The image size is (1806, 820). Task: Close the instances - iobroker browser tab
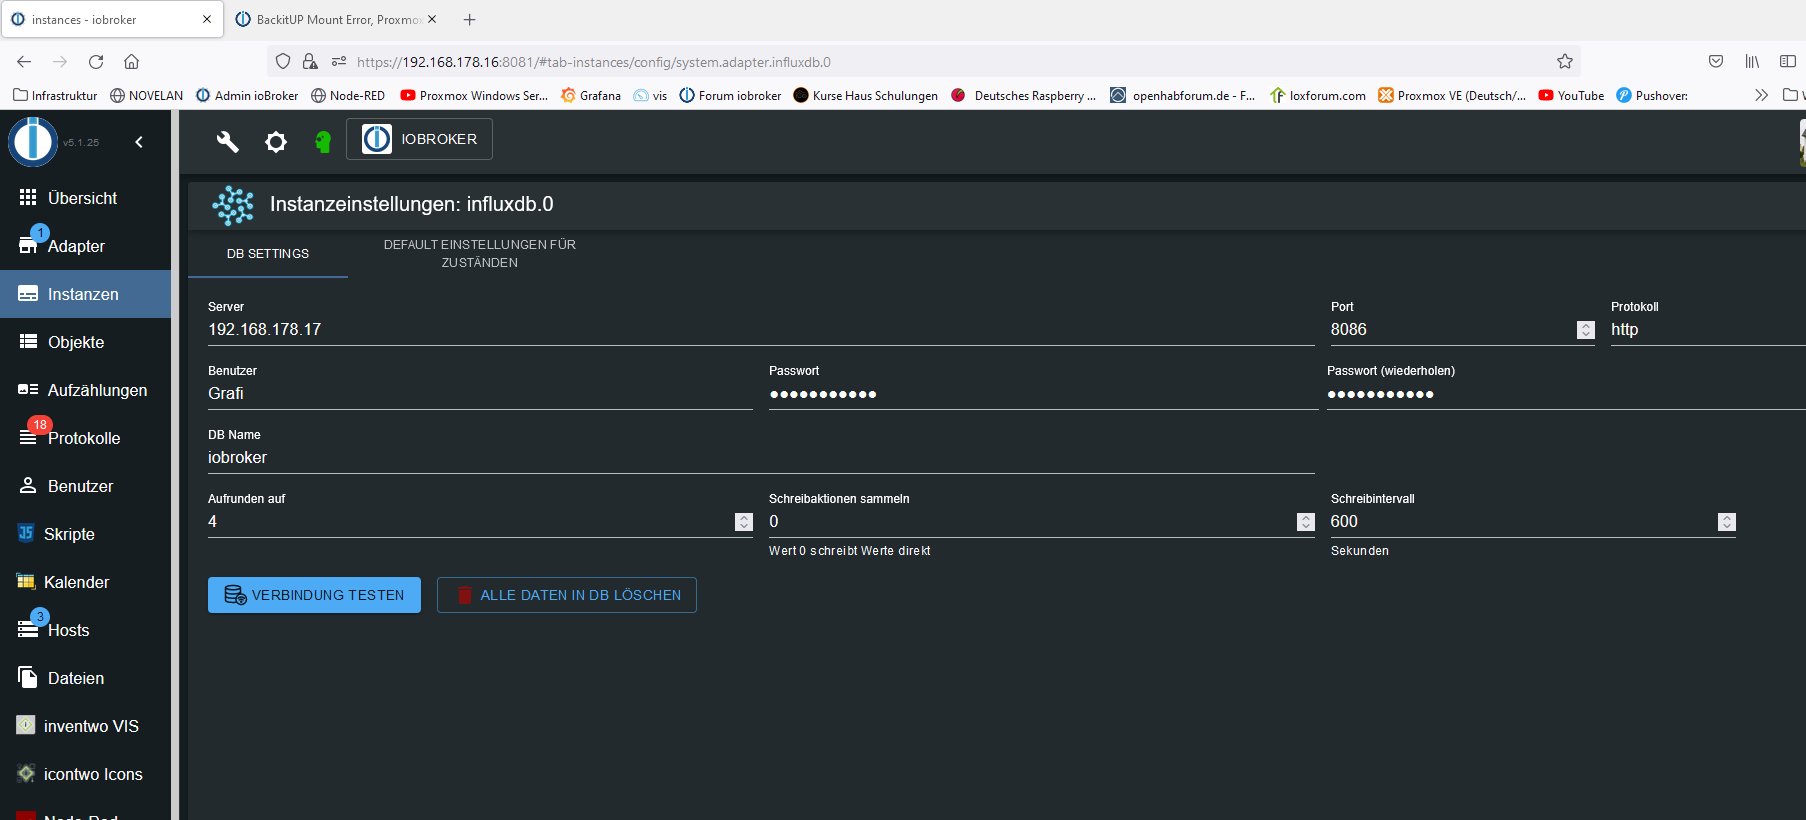207,19
